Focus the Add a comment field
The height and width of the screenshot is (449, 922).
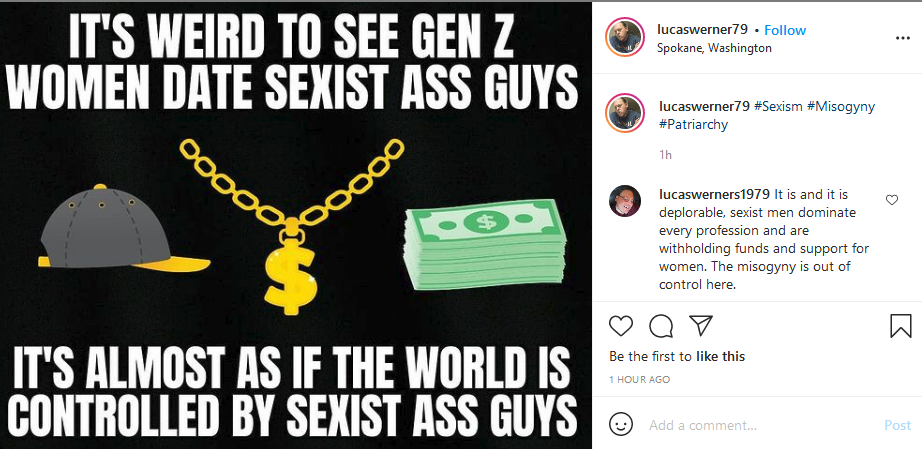pyautogui.click(x=761, y=425)
